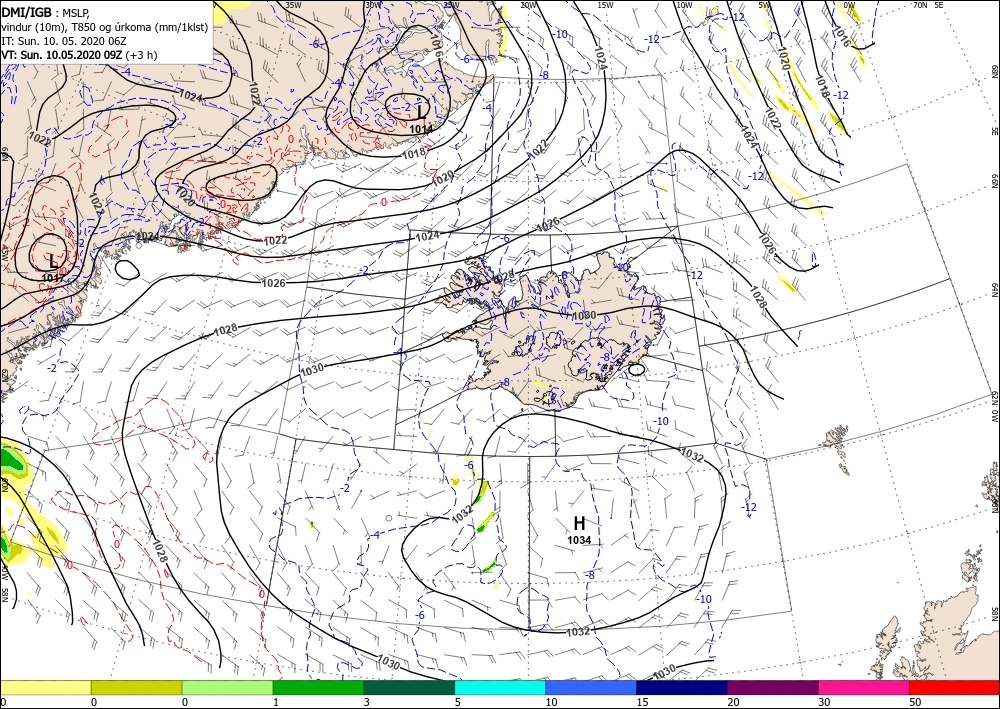Click the olive yellow legend swatch
The width and height of the screenshot is (1000, 709).
coord(136,687)
